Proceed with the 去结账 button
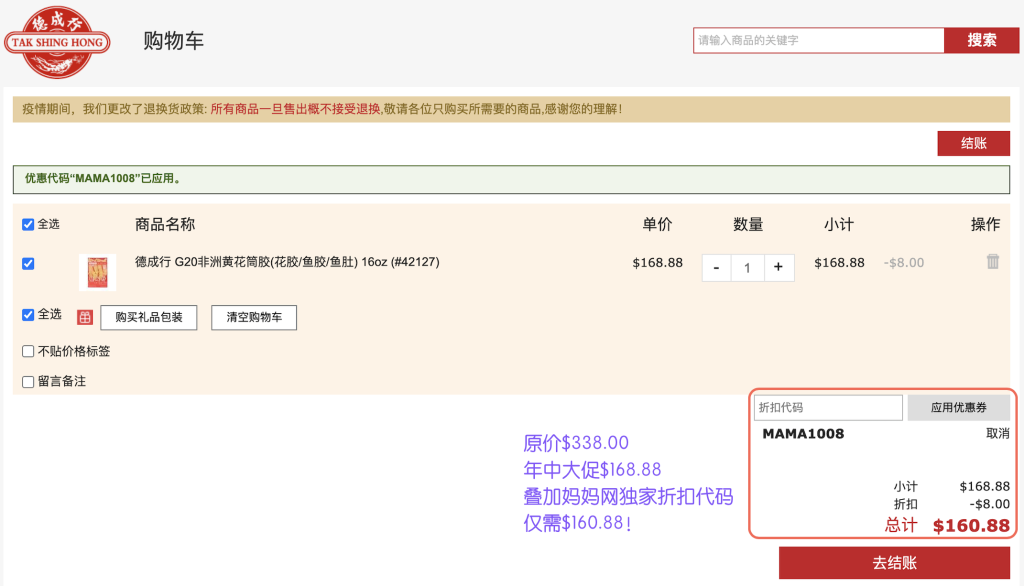The width and height of the screenshot is (1024, 586). 895,563
